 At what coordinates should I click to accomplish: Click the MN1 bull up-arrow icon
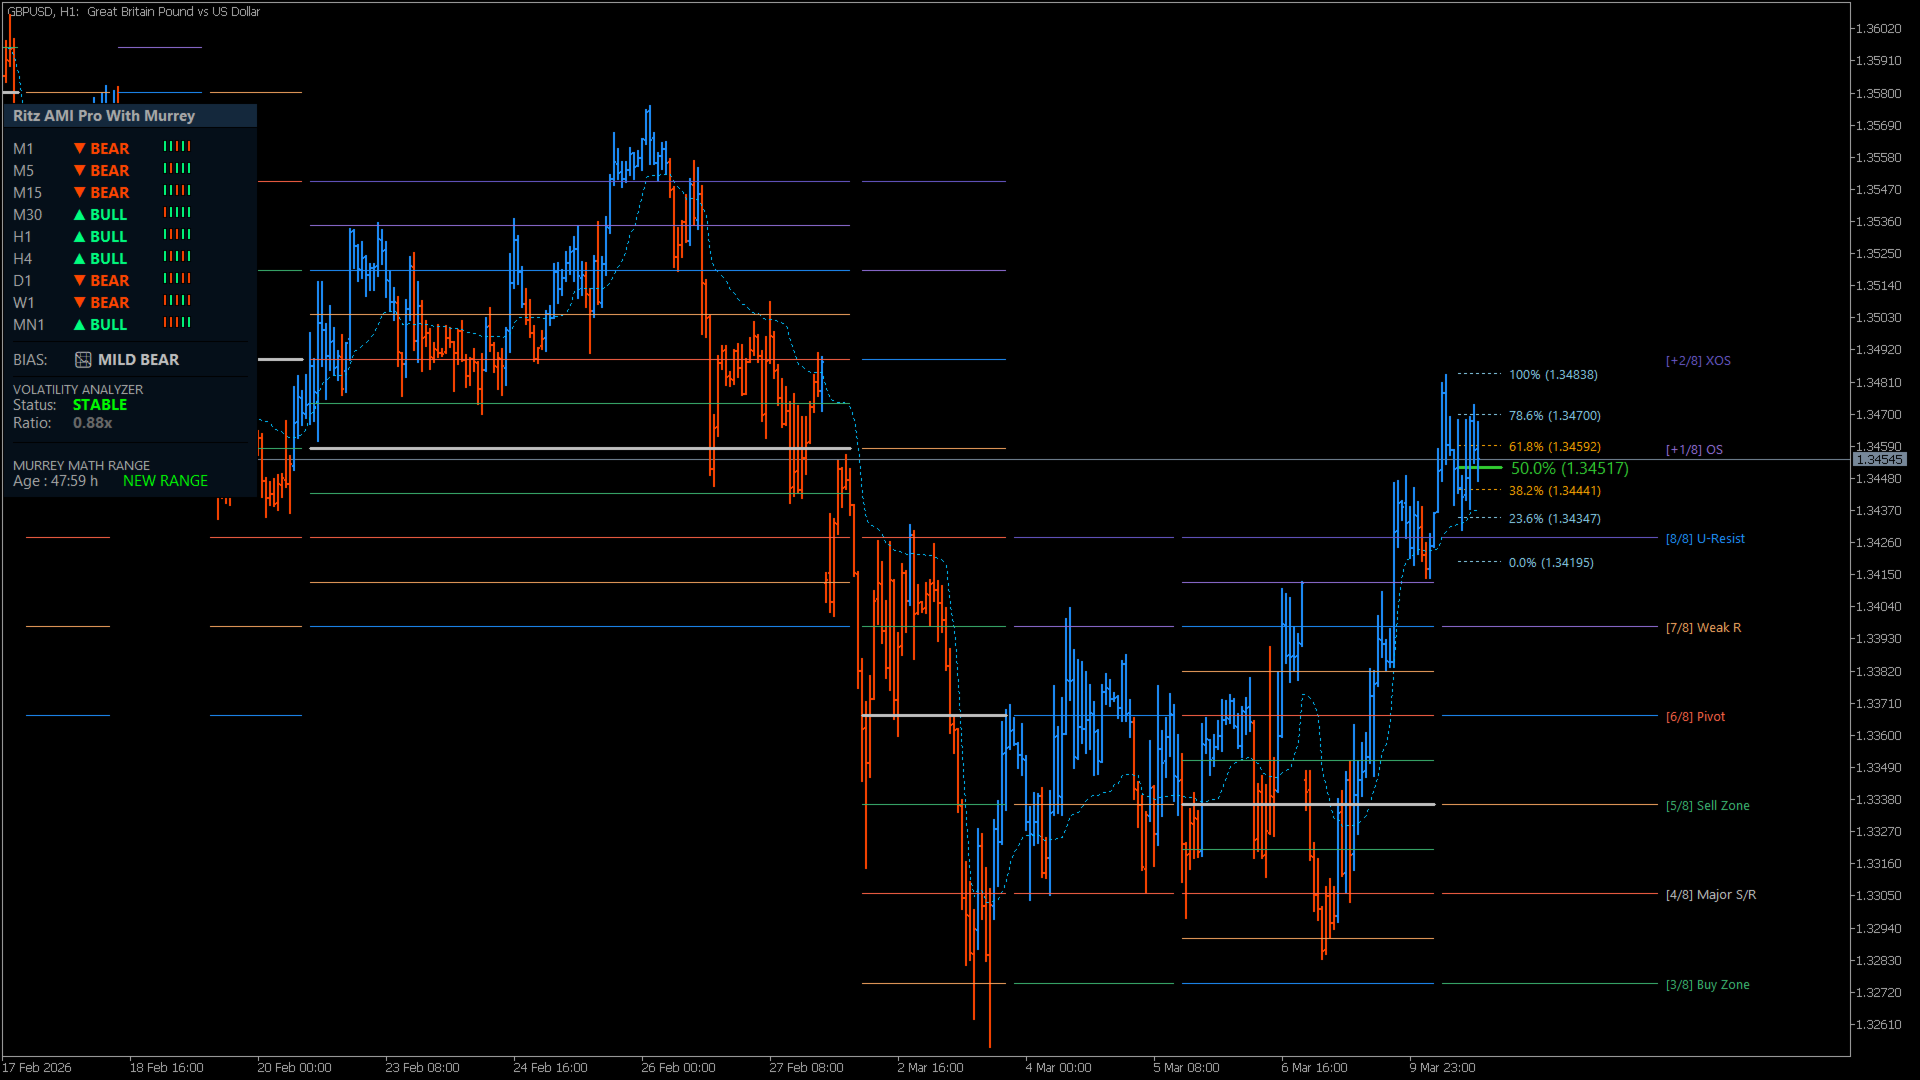point(80,325)
